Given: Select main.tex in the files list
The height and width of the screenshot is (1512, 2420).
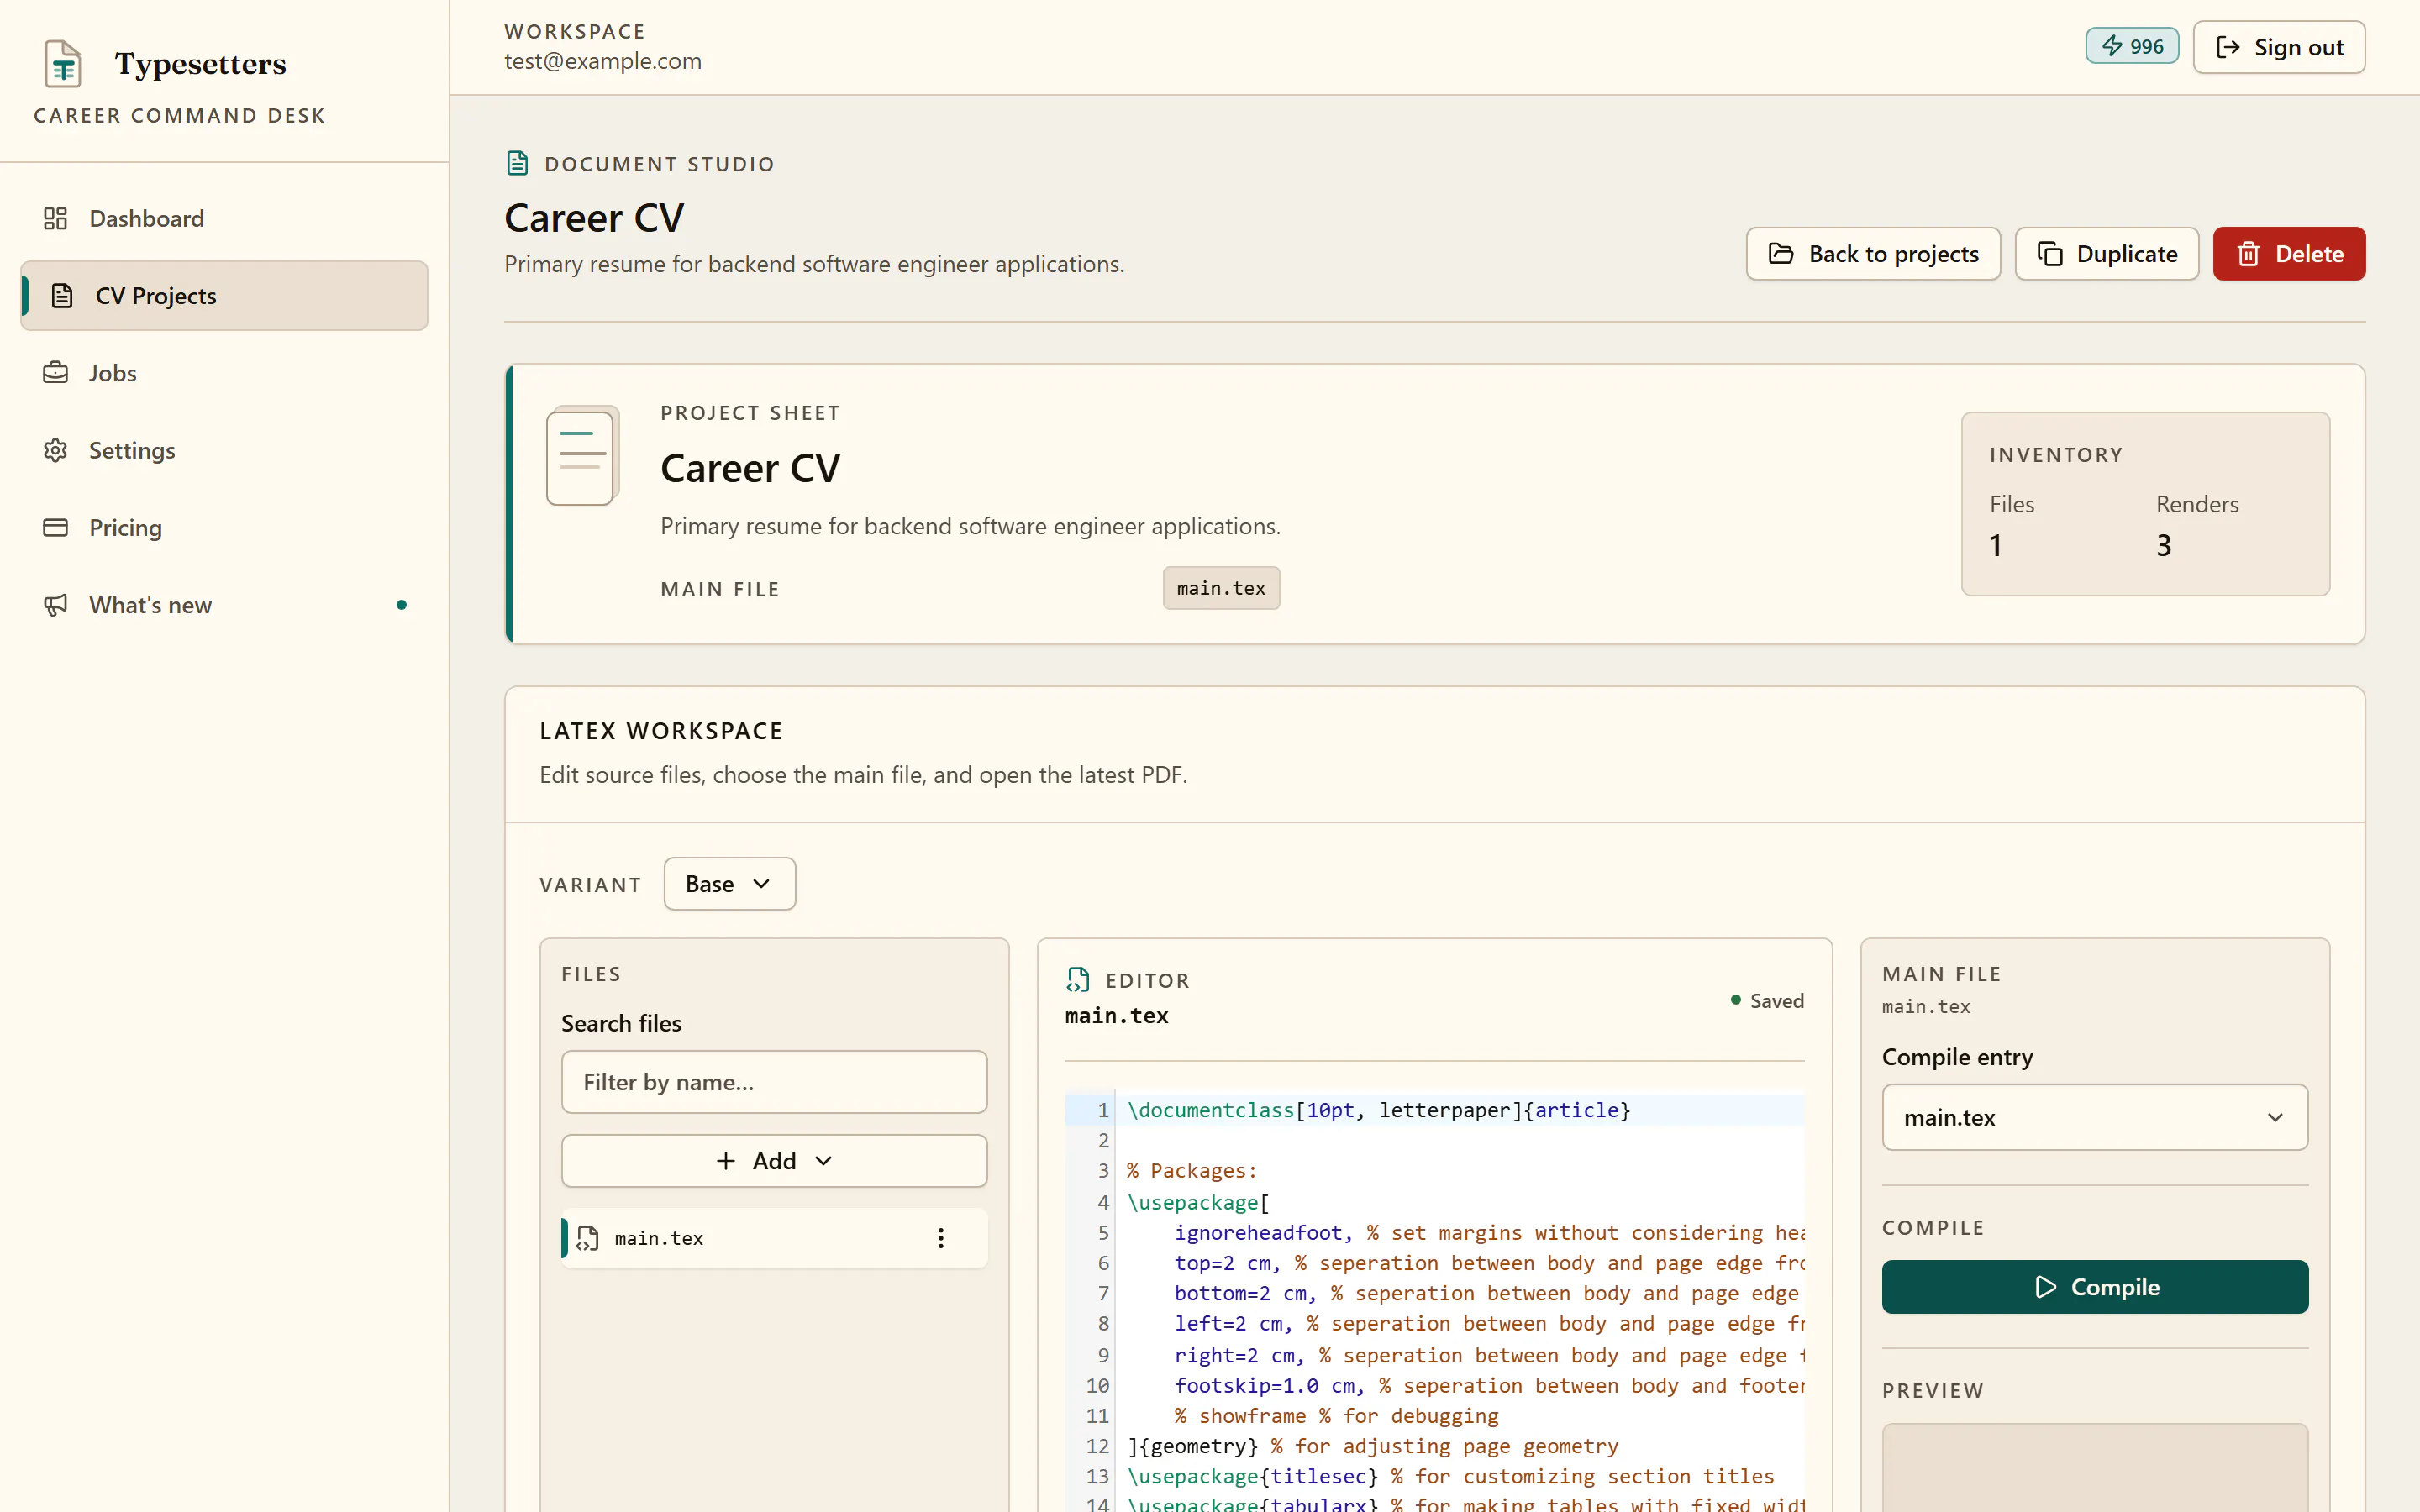Looking at the screenshot, I should [x=774, y=1238].
